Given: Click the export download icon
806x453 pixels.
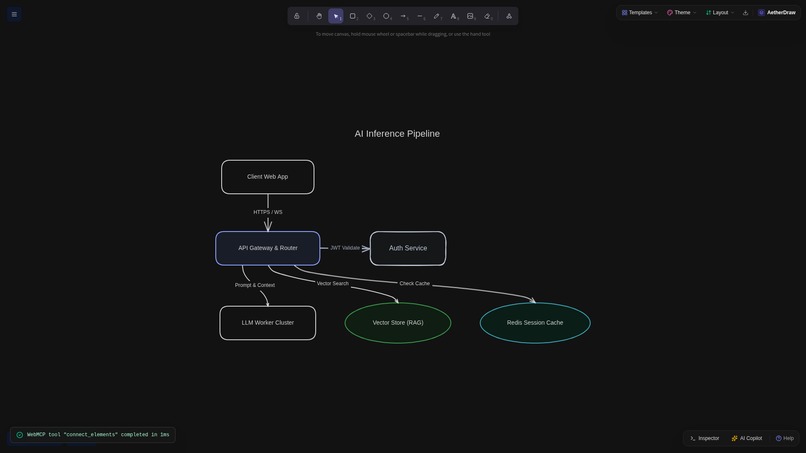Looking at the screenshot, I should [x=745, y=12].
